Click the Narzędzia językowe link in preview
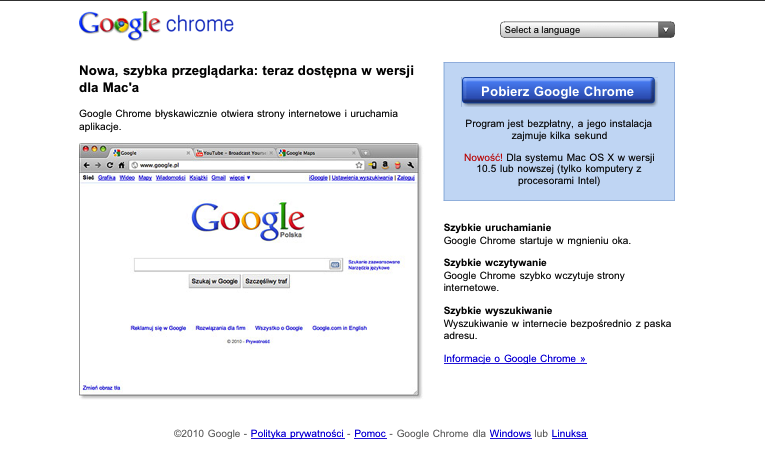The image size is (765, 455). pos(369,268)
